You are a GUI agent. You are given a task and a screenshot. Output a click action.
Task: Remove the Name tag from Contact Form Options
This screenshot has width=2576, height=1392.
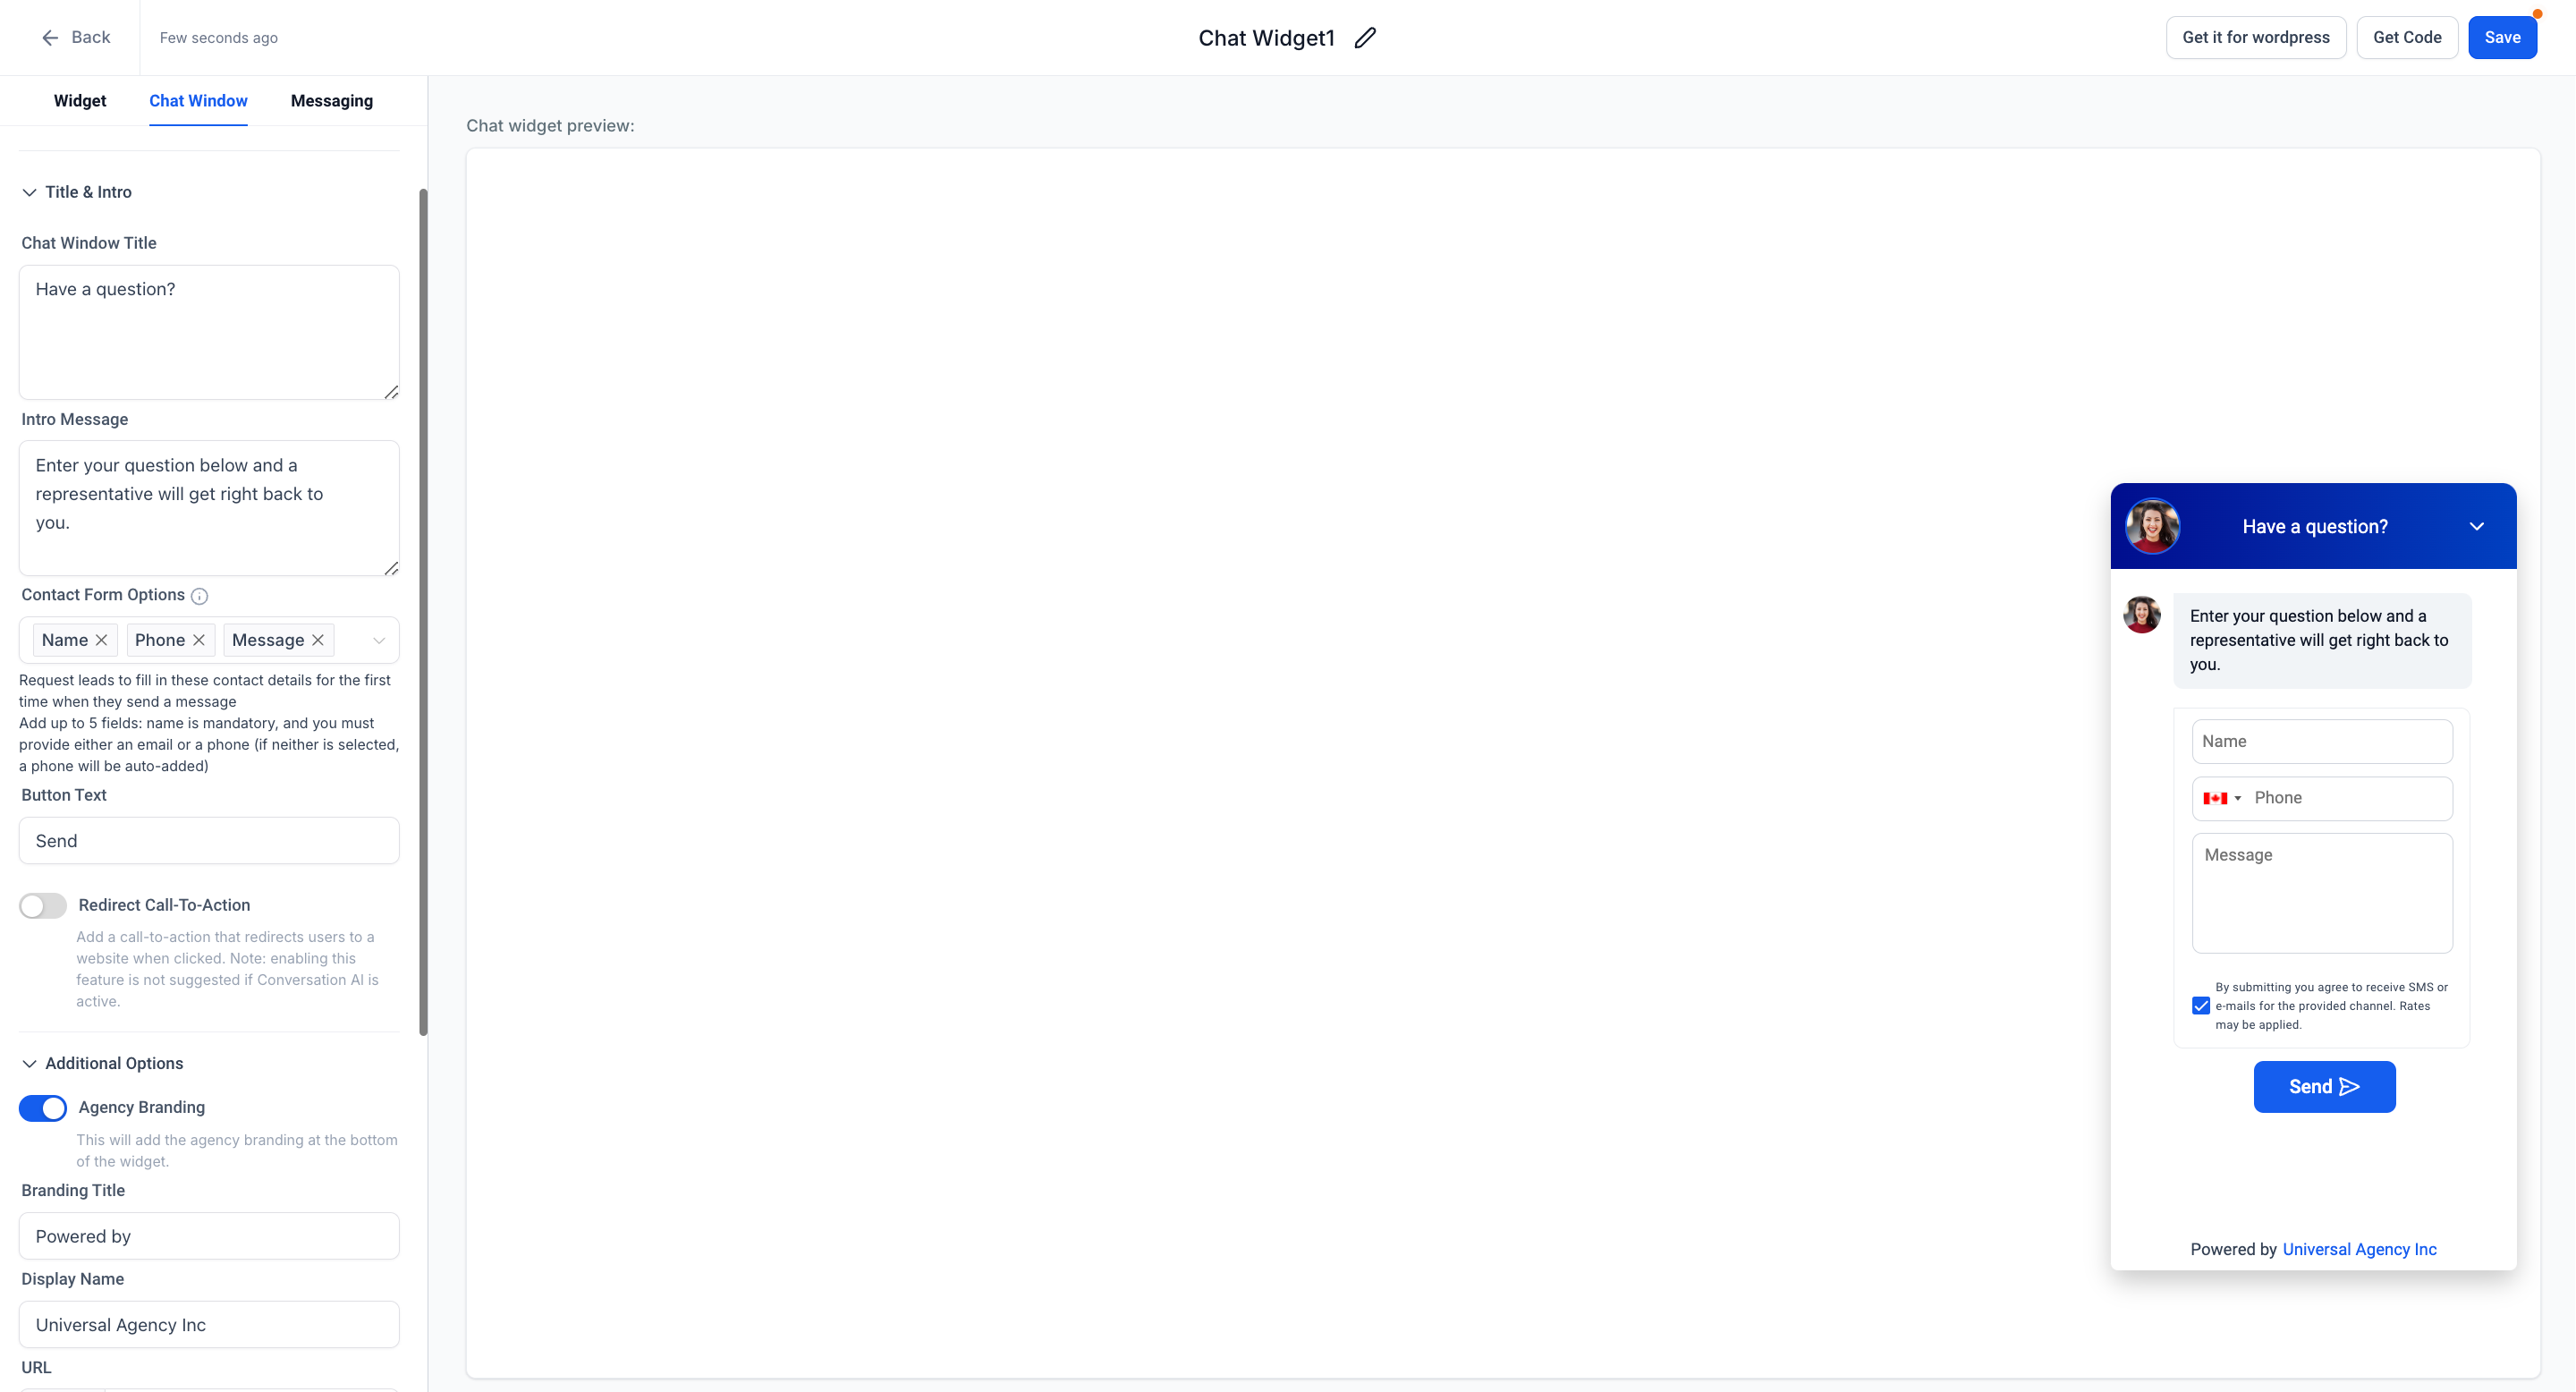tap(102, 640)
